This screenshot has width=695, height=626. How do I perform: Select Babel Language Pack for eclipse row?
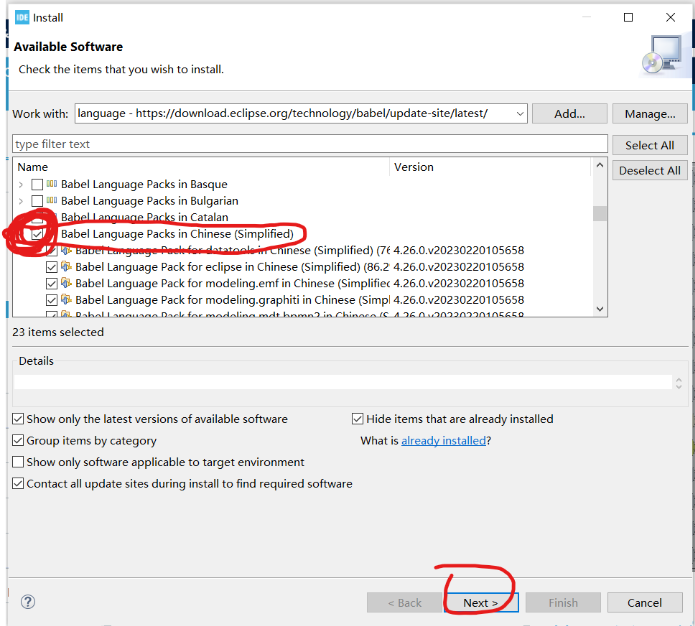click(232, 267)
